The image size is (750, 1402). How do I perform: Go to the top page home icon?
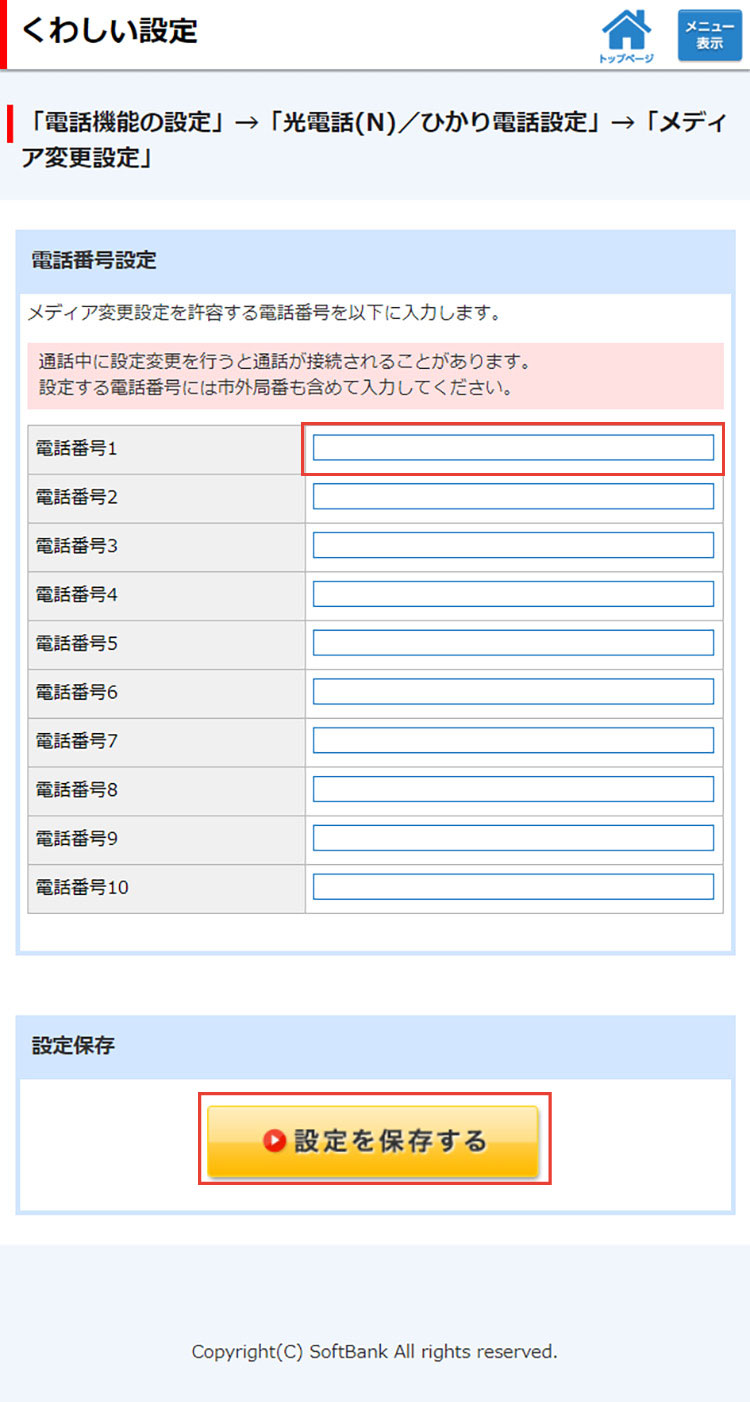pos(626,35)
